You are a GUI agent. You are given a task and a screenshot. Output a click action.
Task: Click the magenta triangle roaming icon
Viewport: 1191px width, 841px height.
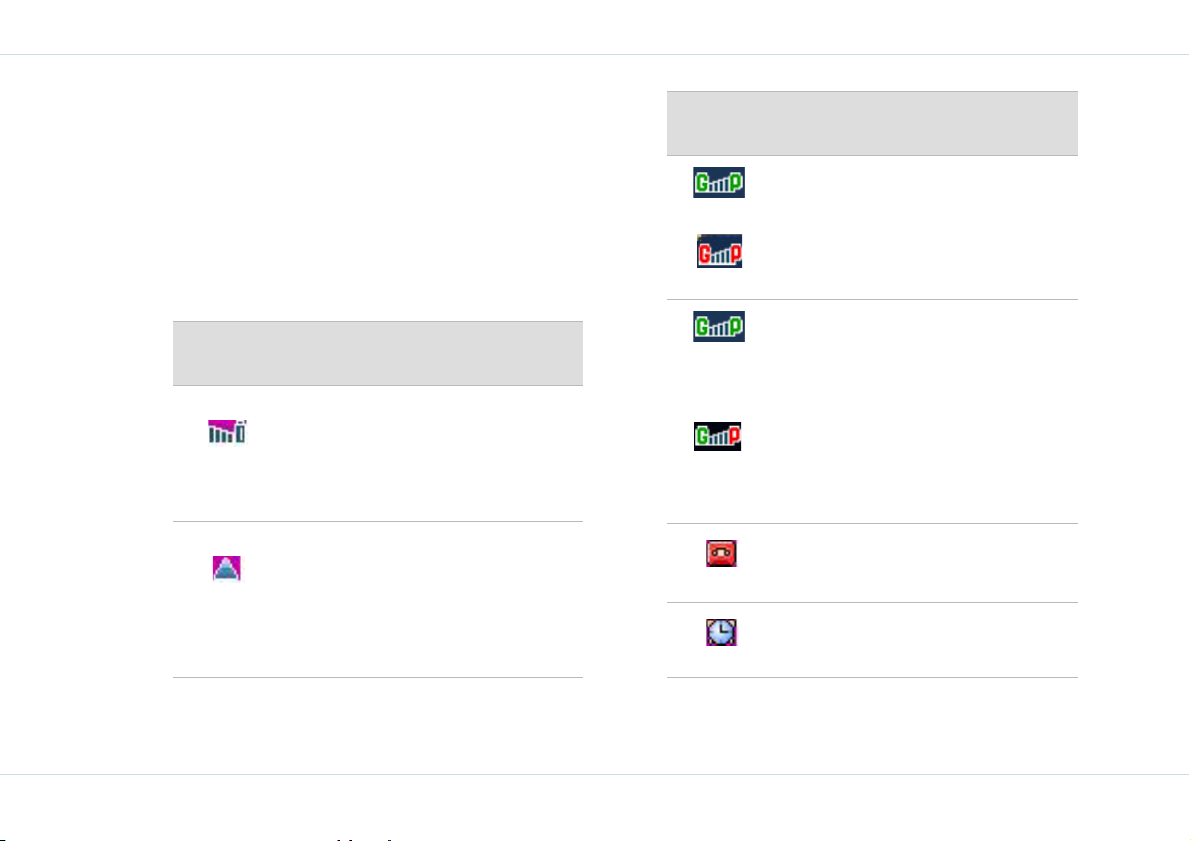pos(226,568)
